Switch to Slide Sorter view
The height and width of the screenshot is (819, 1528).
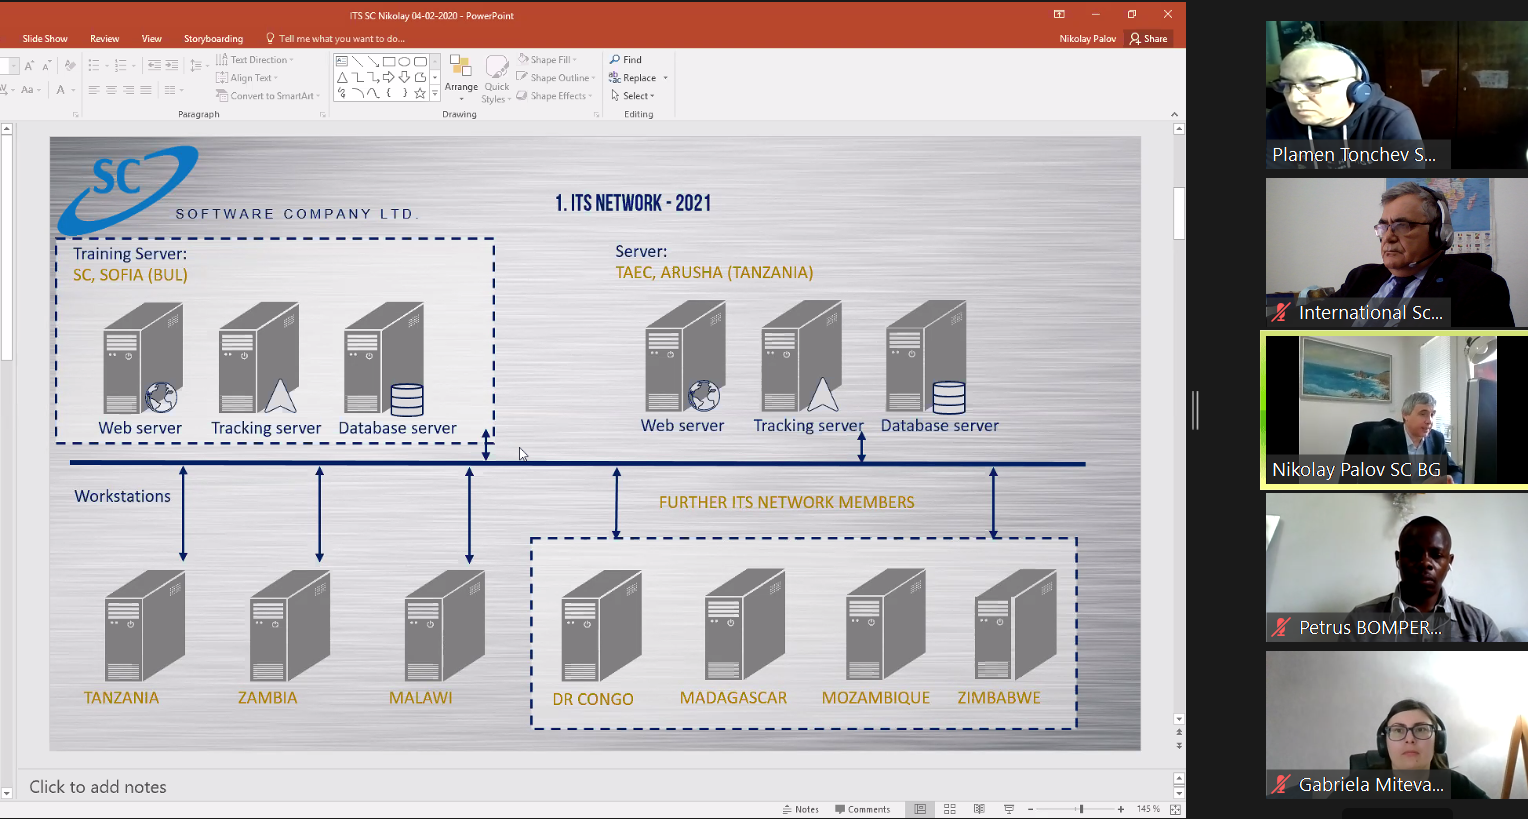[950, 809]
